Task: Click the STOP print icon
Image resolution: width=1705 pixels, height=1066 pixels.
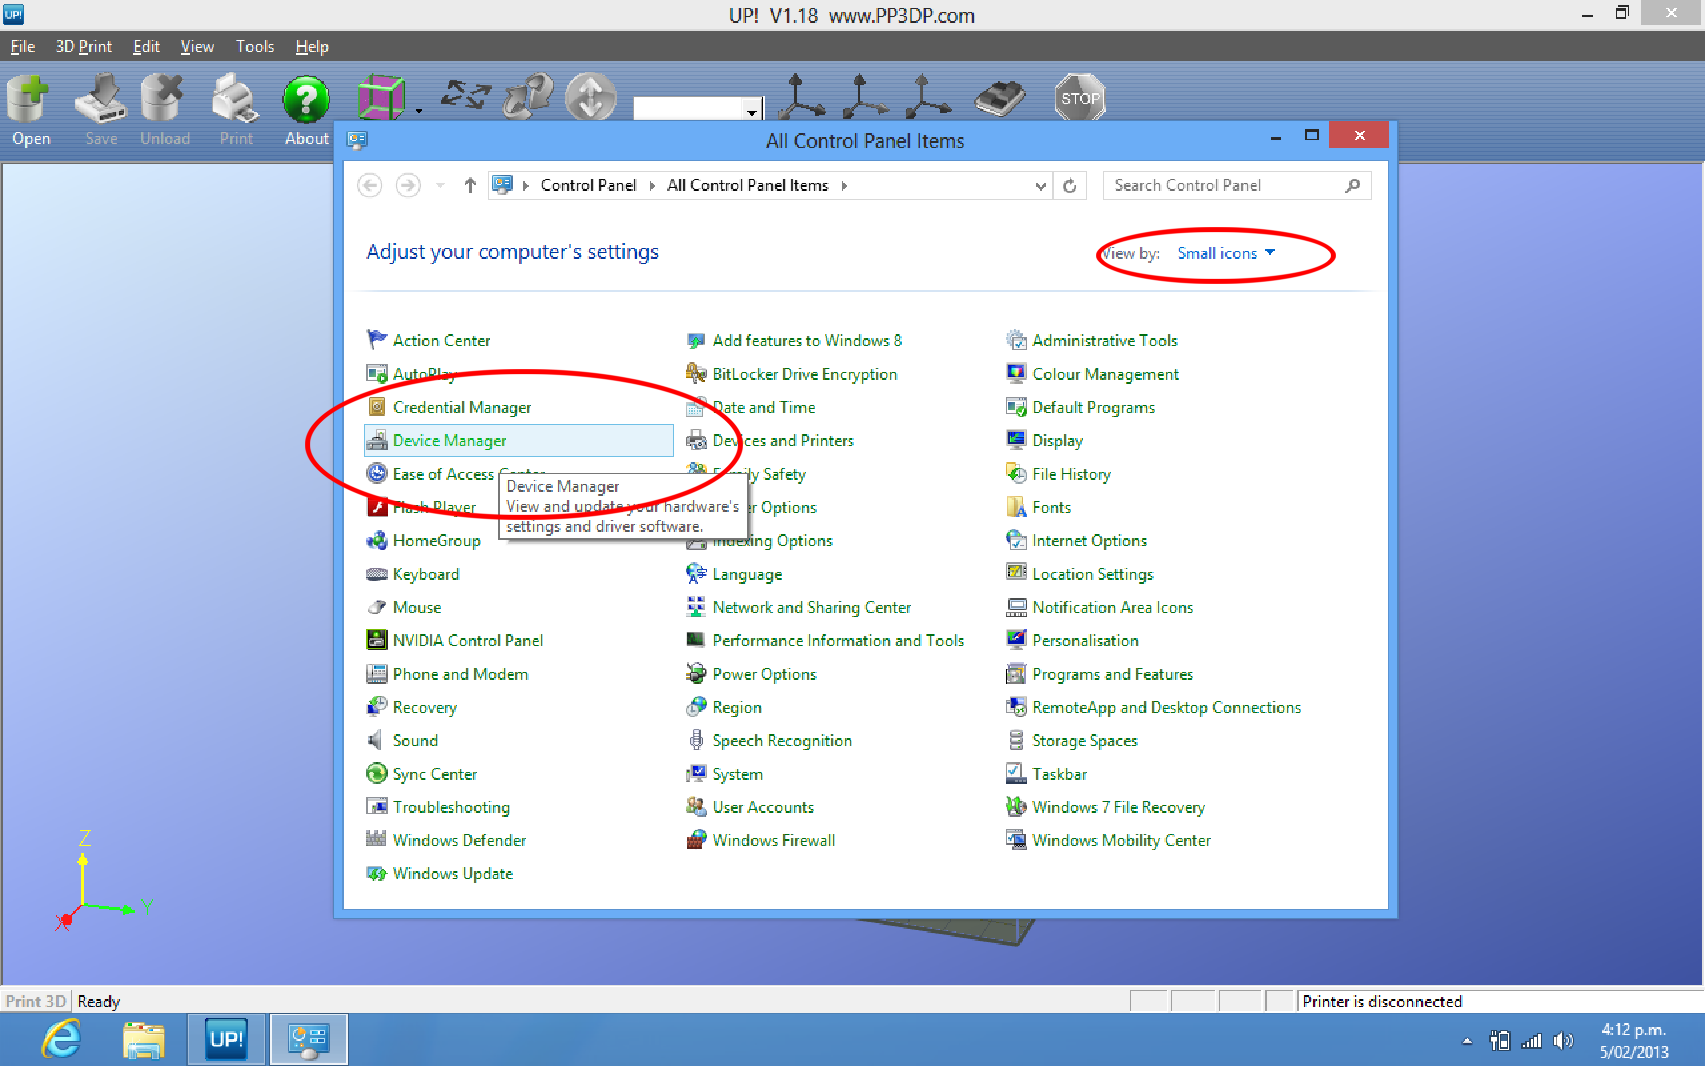Action: (x=1079, y=97)
